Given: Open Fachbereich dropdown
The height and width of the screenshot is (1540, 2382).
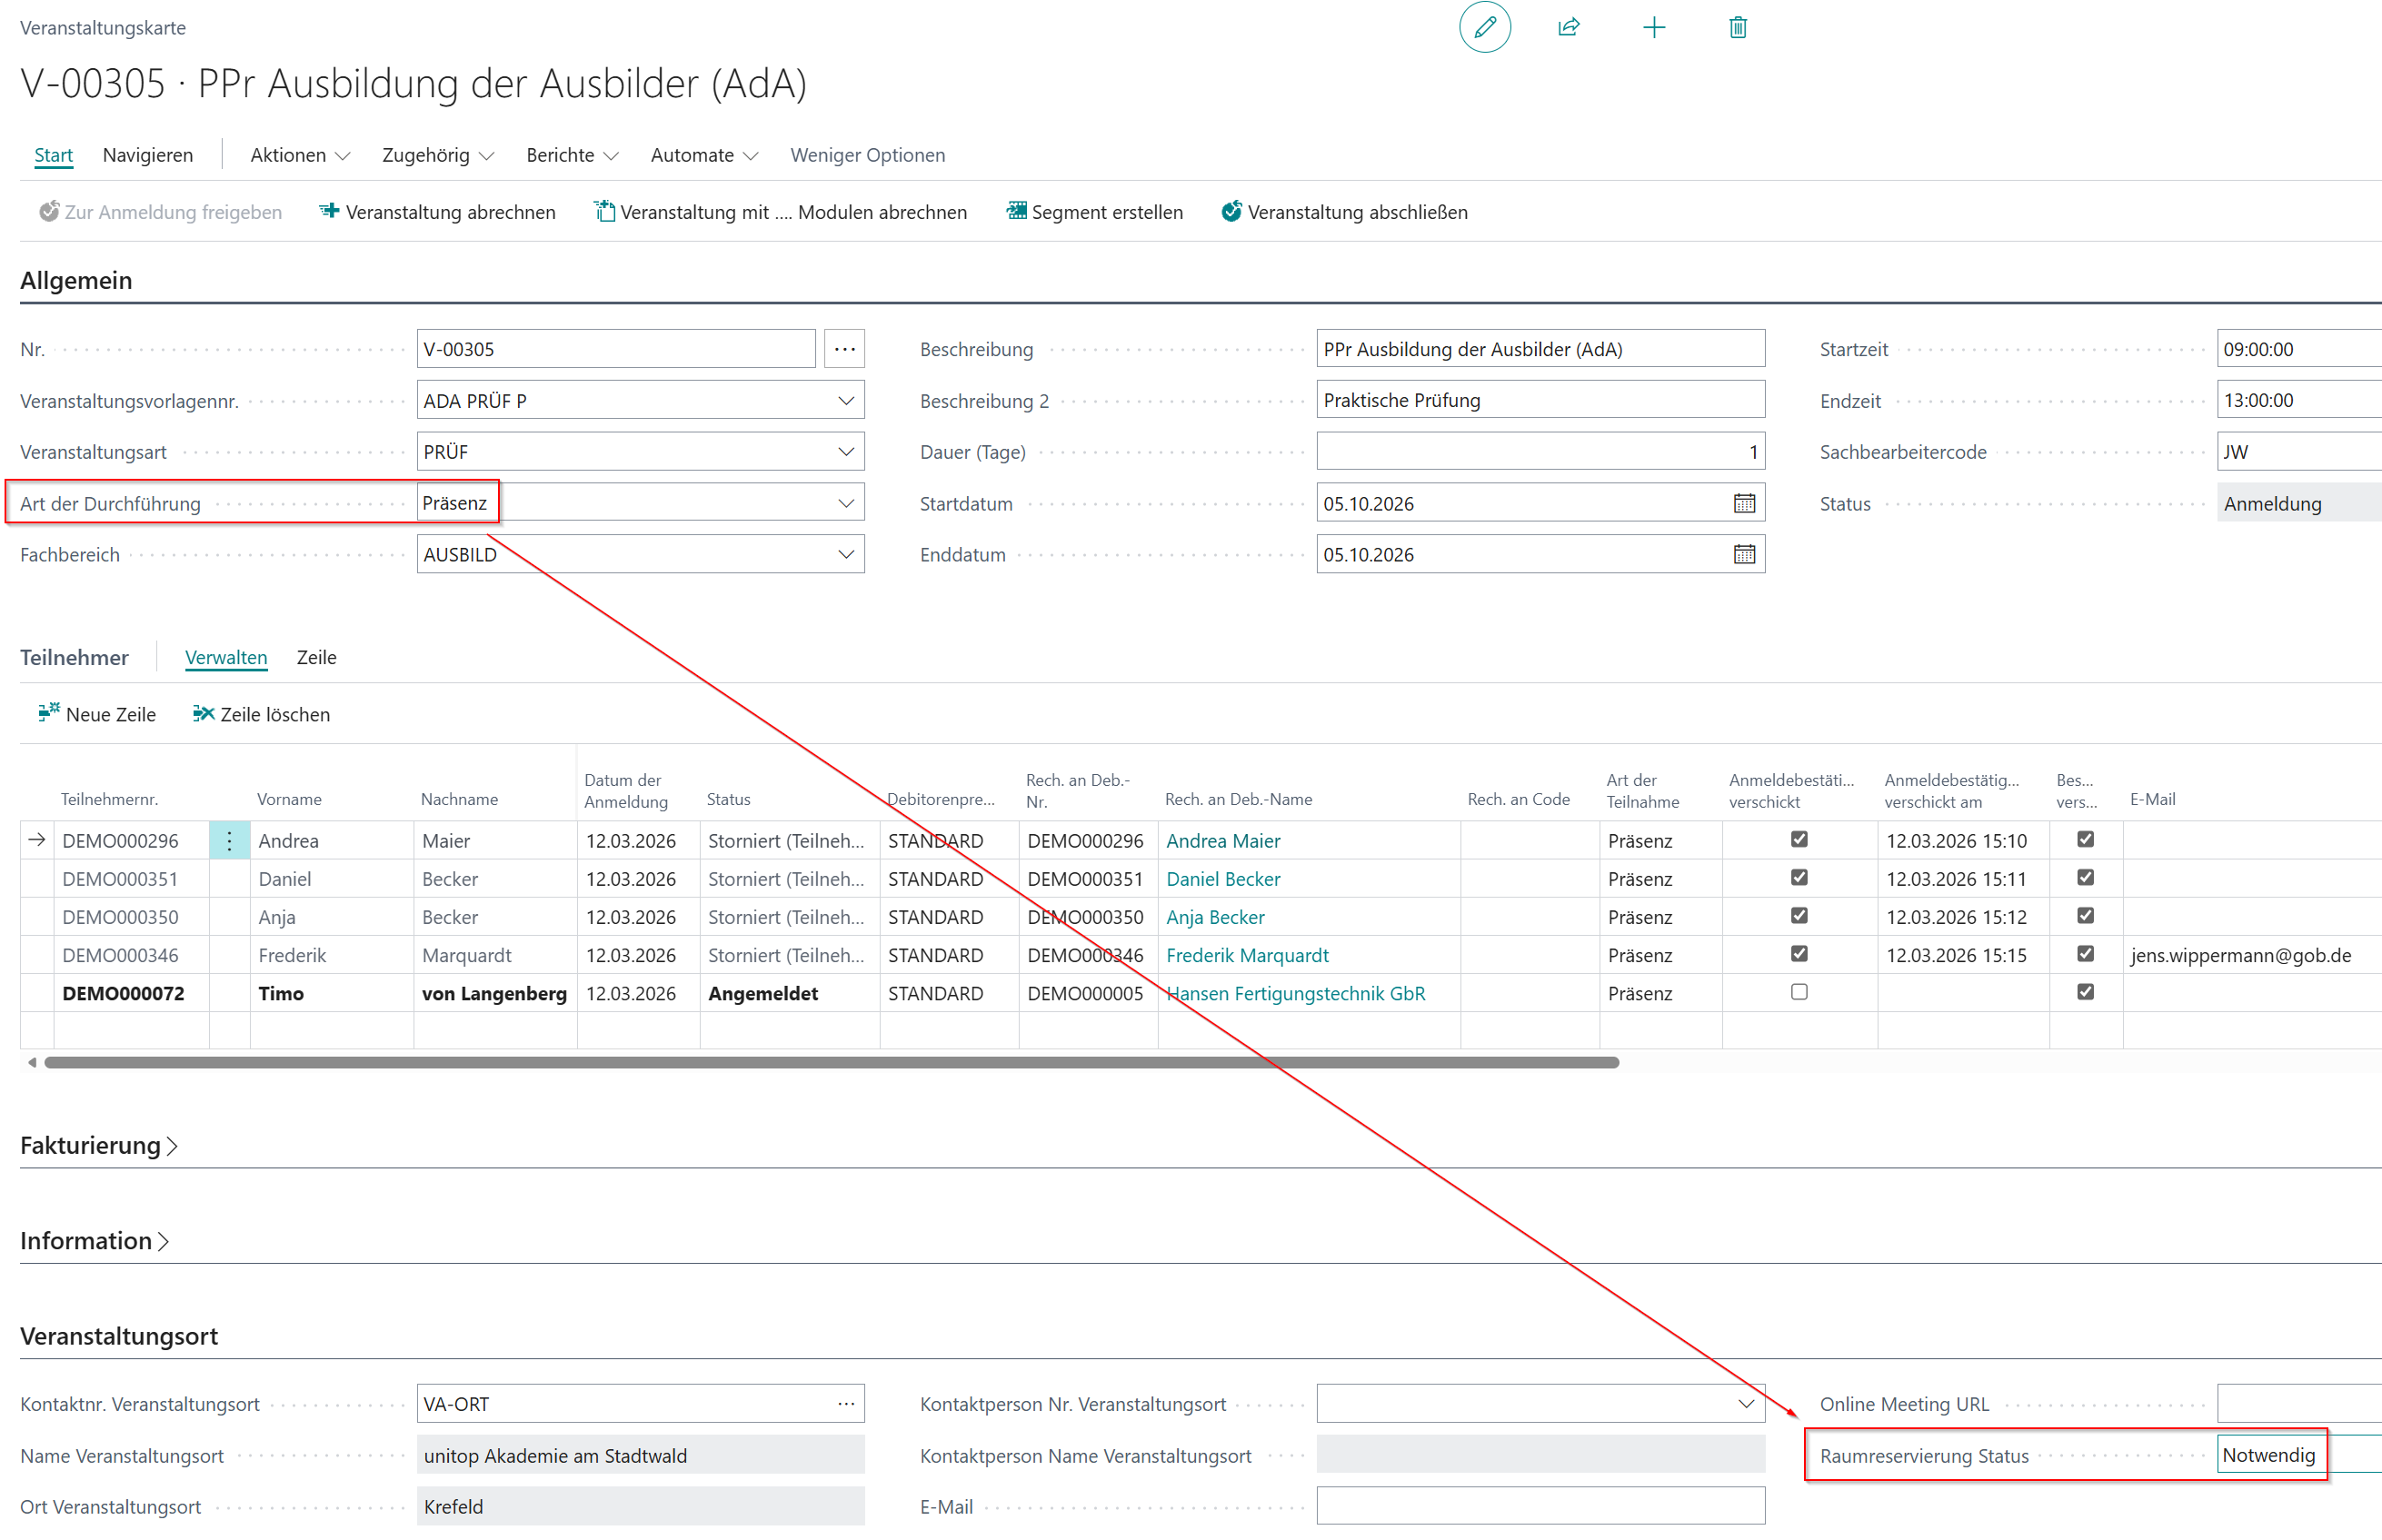Looking at the screenshot, I should pos(846,554).
